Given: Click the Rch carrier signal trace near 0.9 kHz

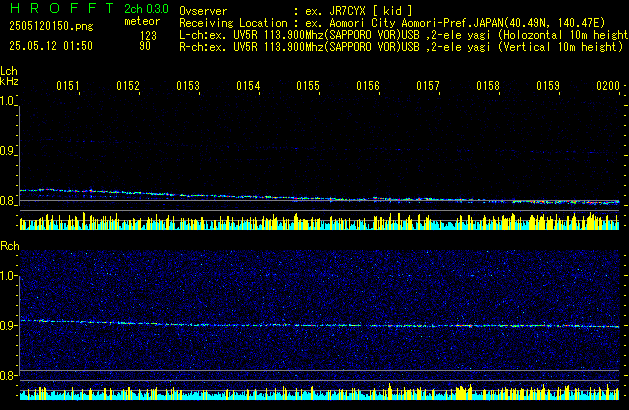Looking at the screenshot, I should tap(319, 324).
